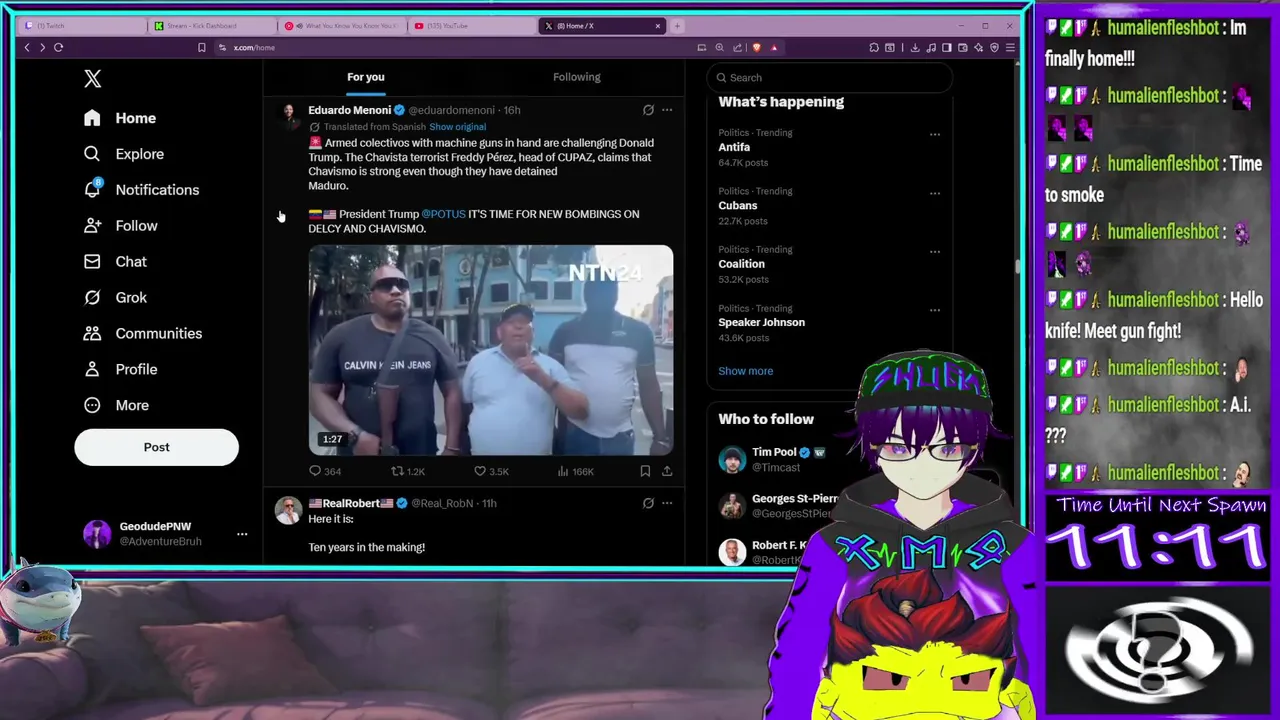This screenshot has width=1280, height=720.
Task: Open Profile from the sidebar
Action: [x=120, y=370]
